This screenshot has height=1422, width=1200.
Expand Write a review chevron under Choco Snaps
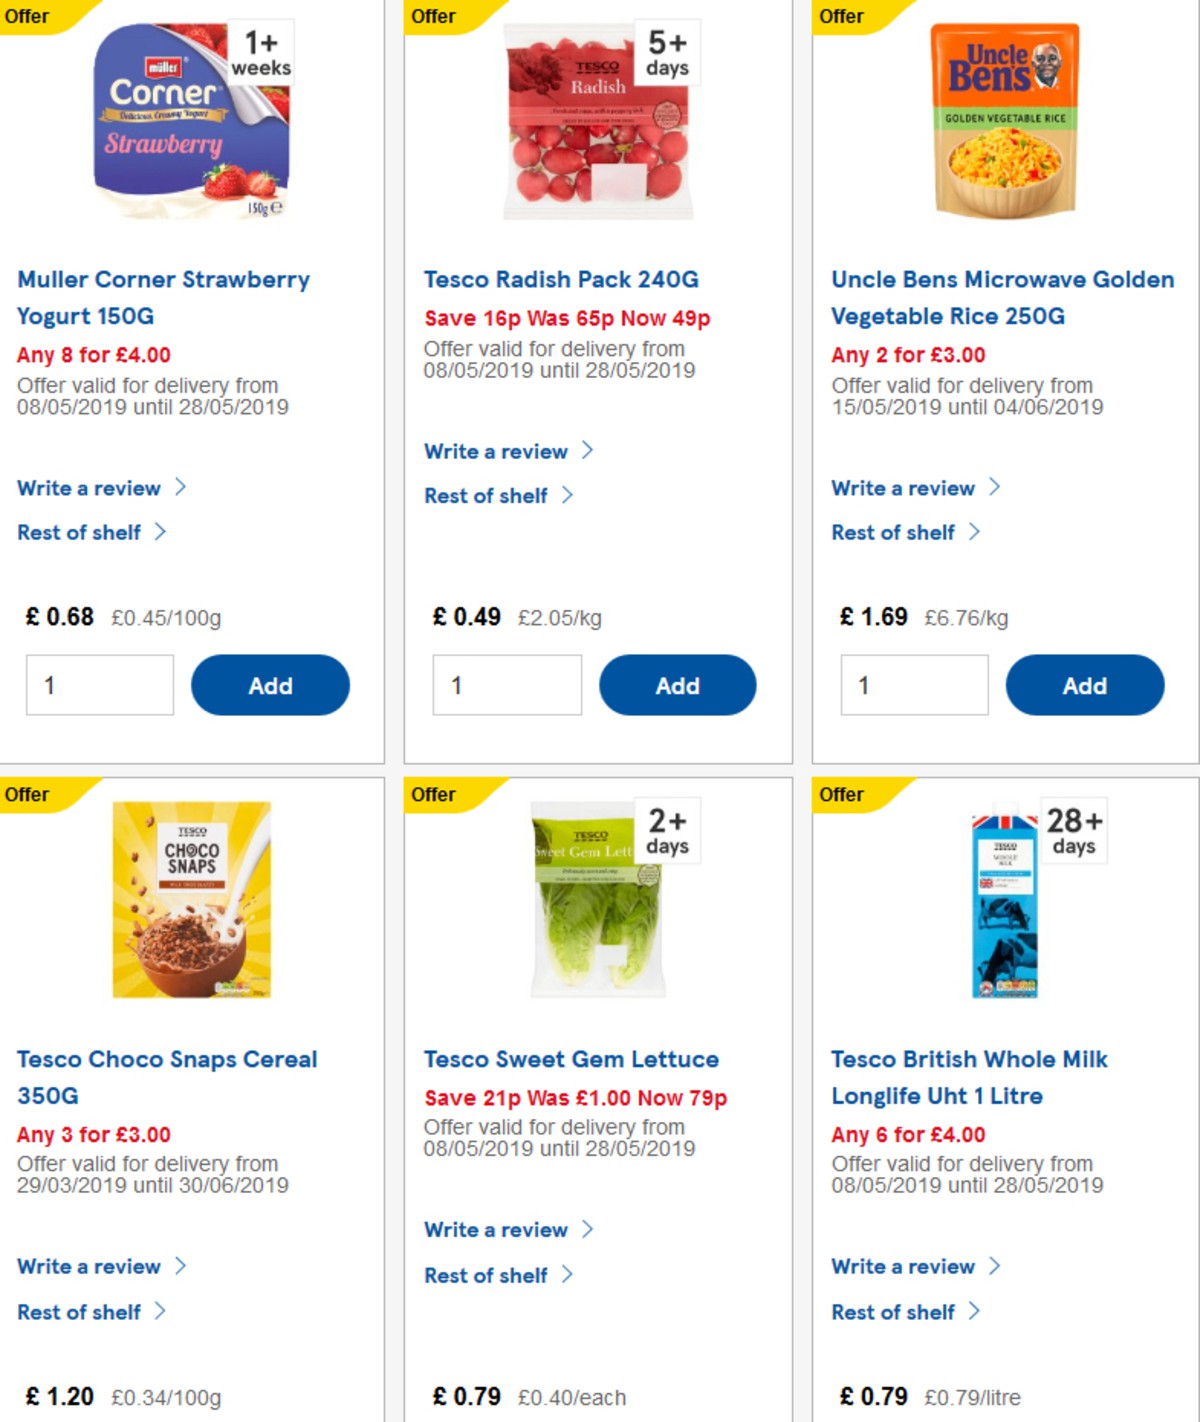pyautogui.click(x=183, y=1266)
